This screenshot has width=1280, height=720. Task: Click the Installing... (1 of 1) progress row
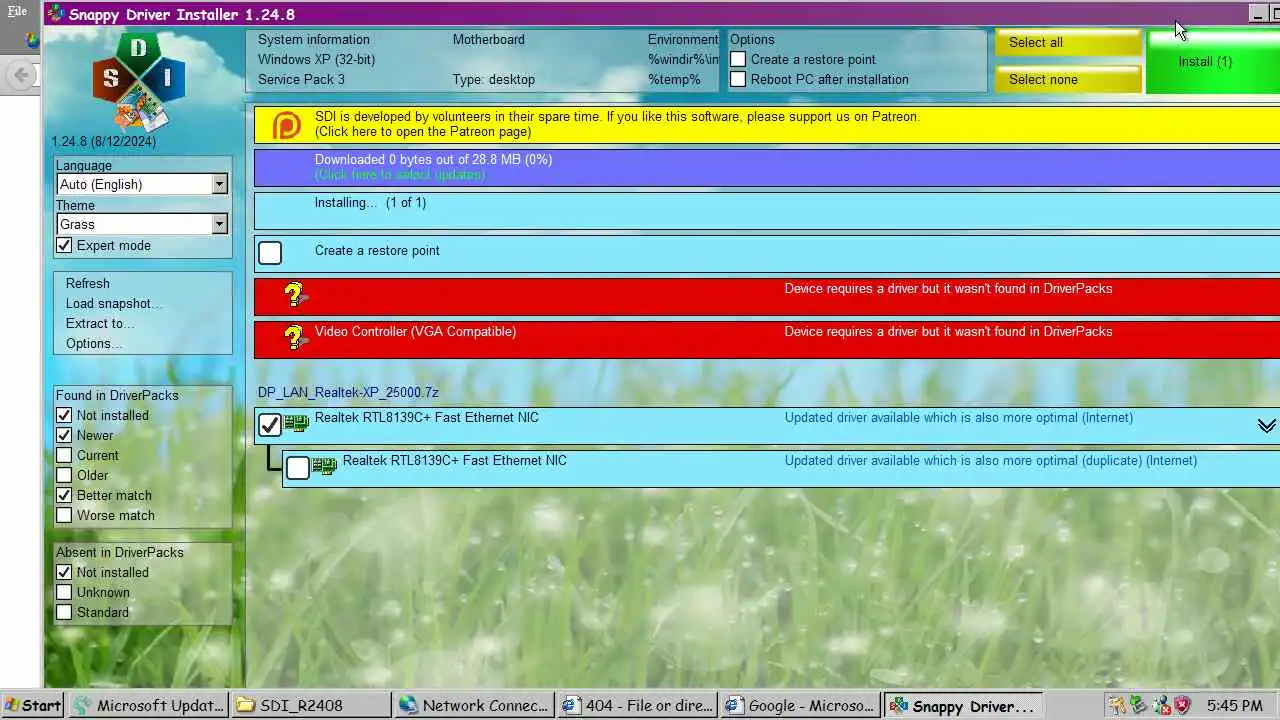coord(767,210)
